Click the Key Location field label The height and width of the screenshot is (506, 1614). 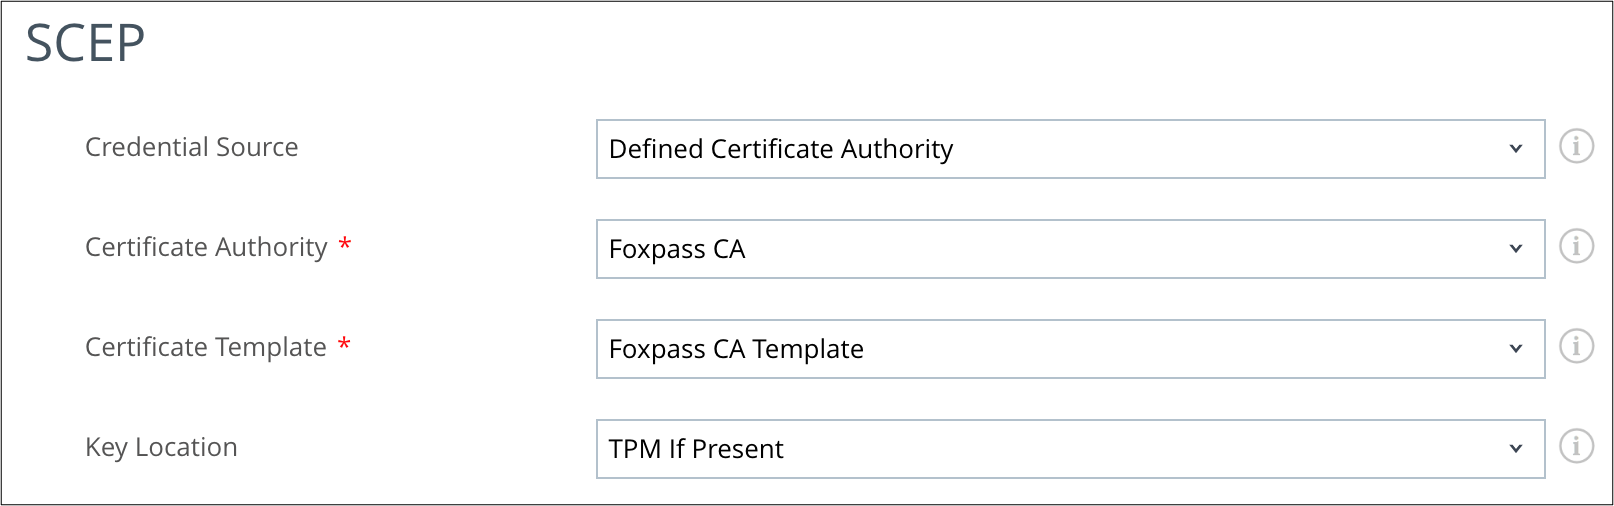[161, 447]
